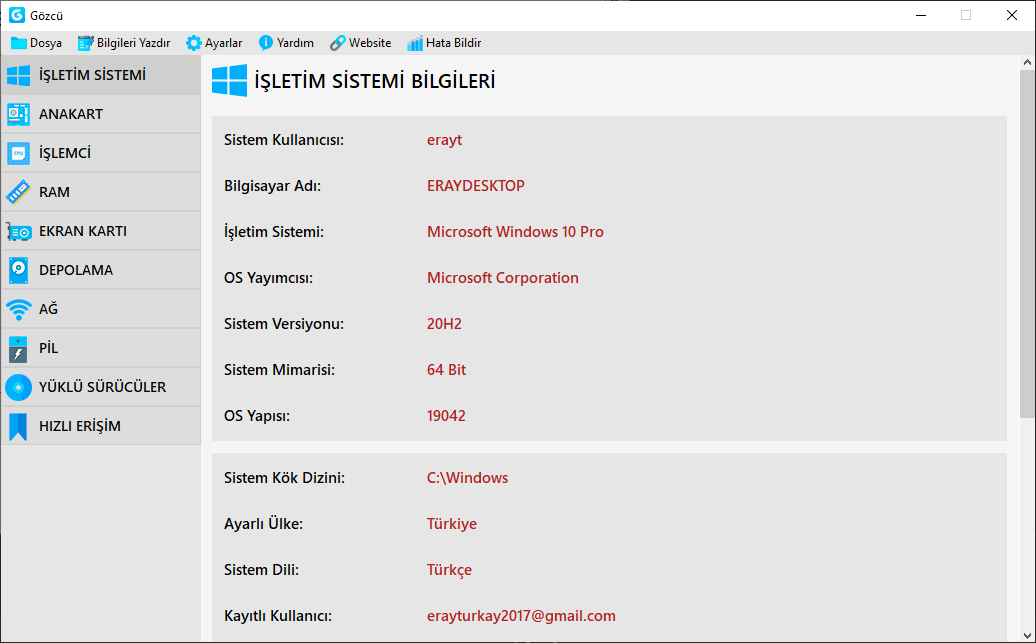1036x643 pixels.
Task: Click the Microsoft Windows 10 Pro value
Action: (515, 232)
